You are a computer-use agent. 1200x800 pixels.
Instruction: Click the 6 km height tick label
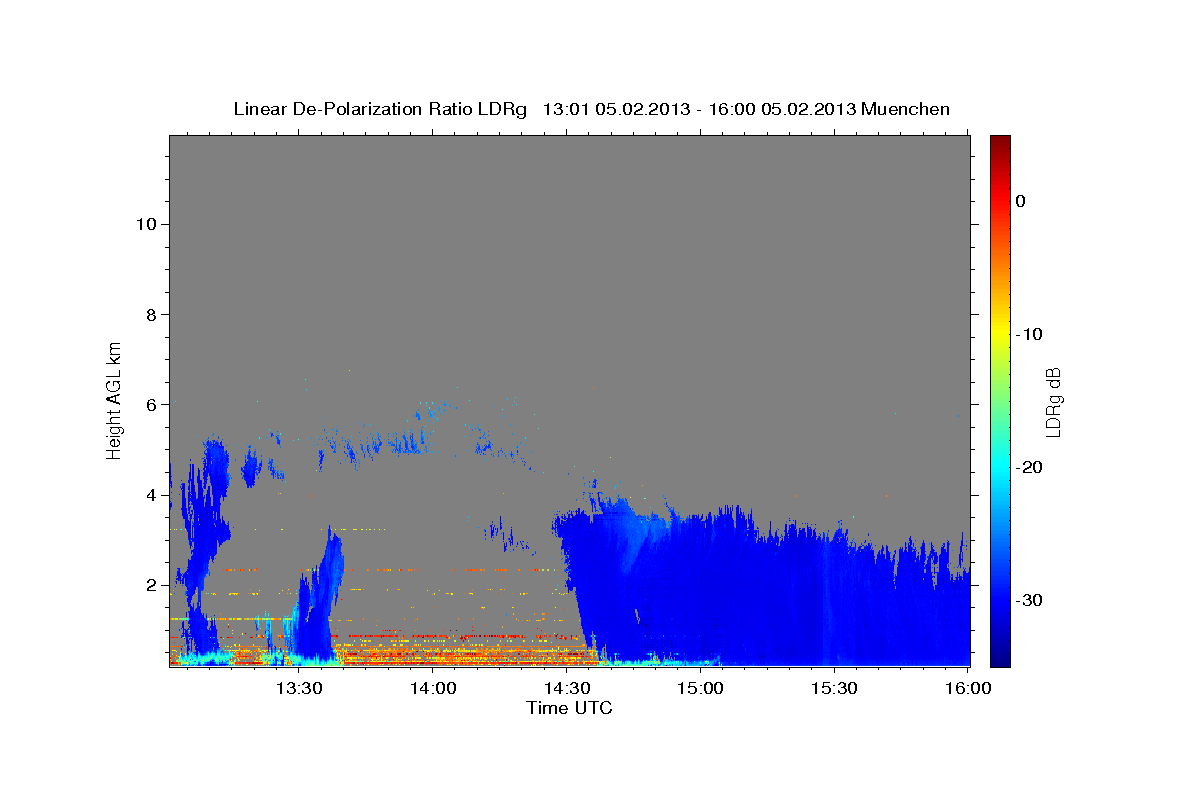tap(150, 405)
